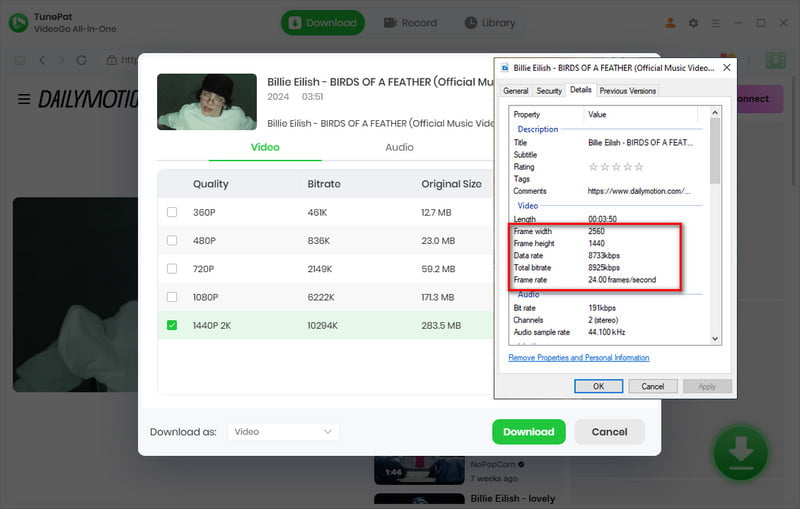Switch to the Record tab
Image resolution: width=800 pixels, height=509 pixels.
(x=411, y=23)
